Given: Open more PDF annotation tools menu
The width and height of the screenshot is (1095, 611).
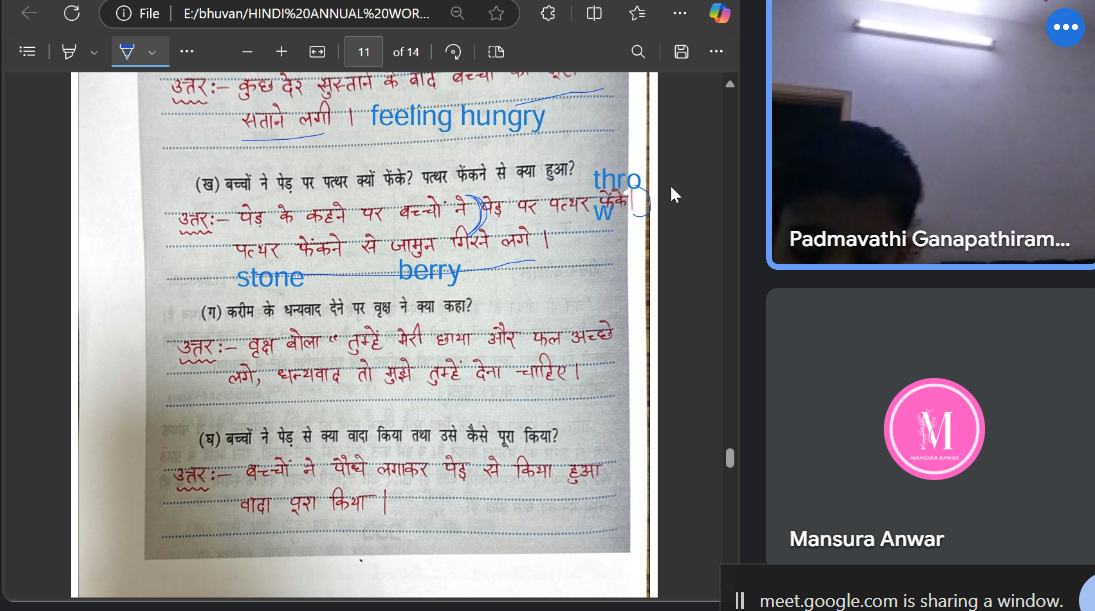Looking at the screenshot, I should click(x=187, y=51).
